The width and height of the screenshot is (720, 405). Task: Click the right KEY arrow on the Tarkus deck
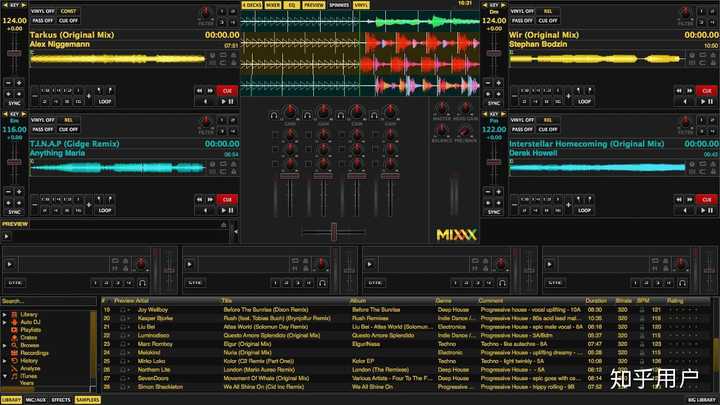click(x=24, y=5)
